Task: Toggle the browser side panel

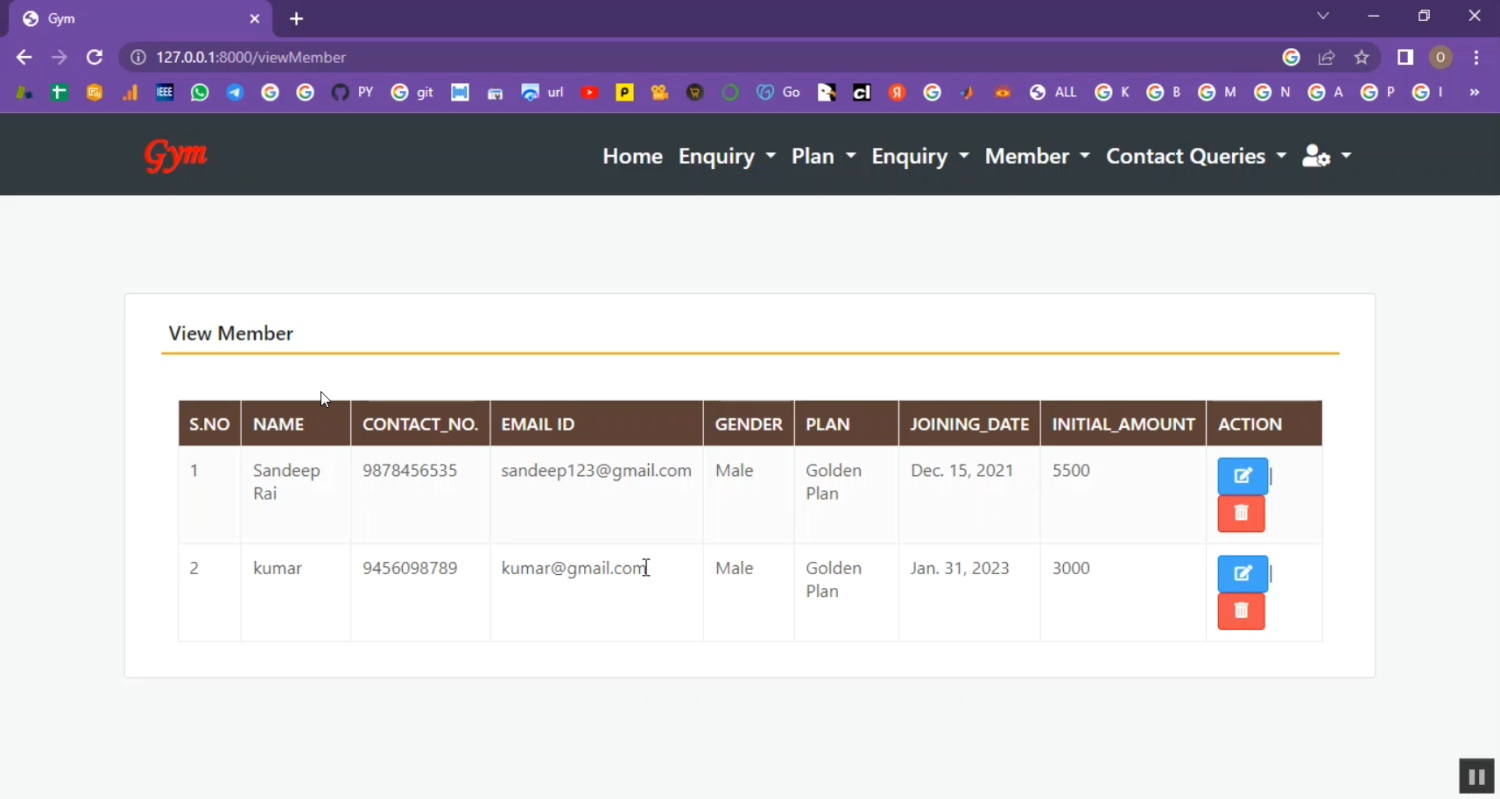Action: pyautogui.click(x=1405, y=58)
